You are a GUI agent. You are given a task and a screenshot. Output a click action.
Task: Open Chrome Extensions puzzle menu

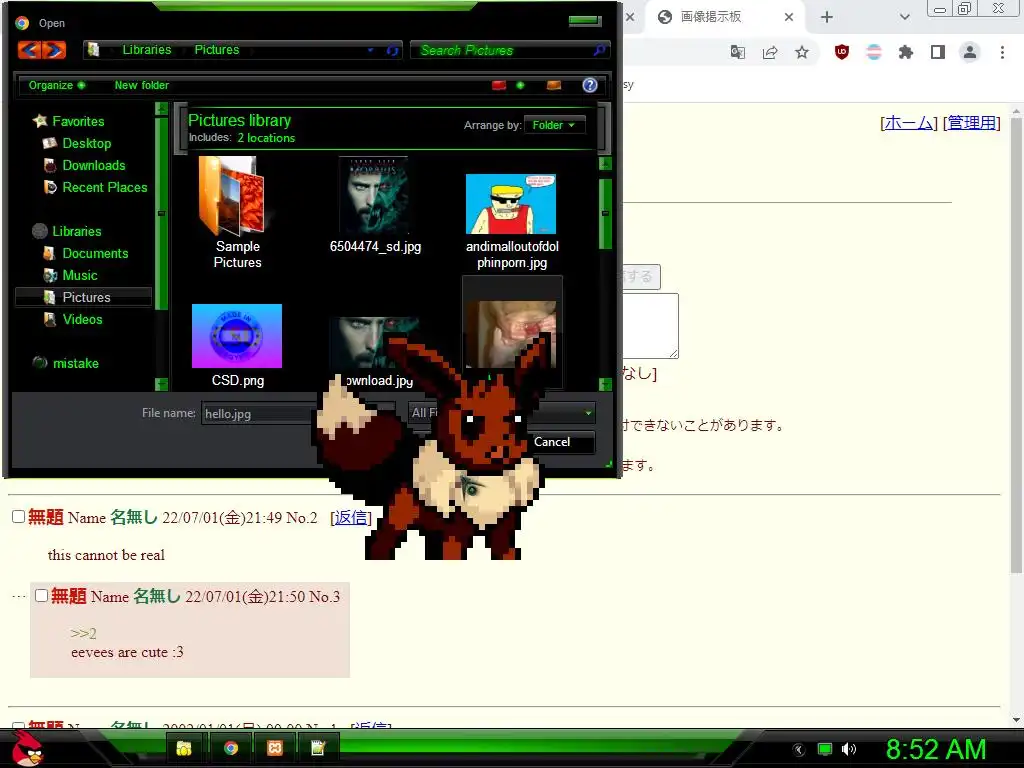click(x=906, y=52)
